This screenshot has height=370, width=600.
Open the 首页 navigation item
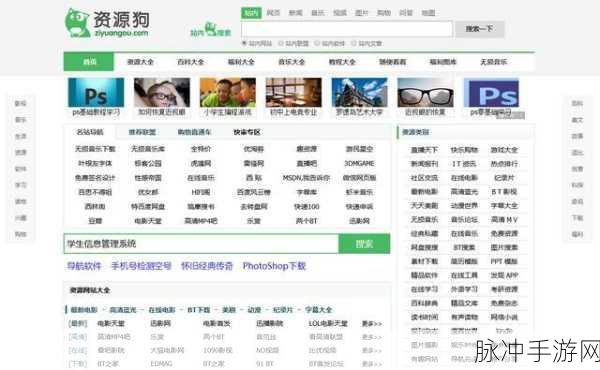click(x=89, y=62)
